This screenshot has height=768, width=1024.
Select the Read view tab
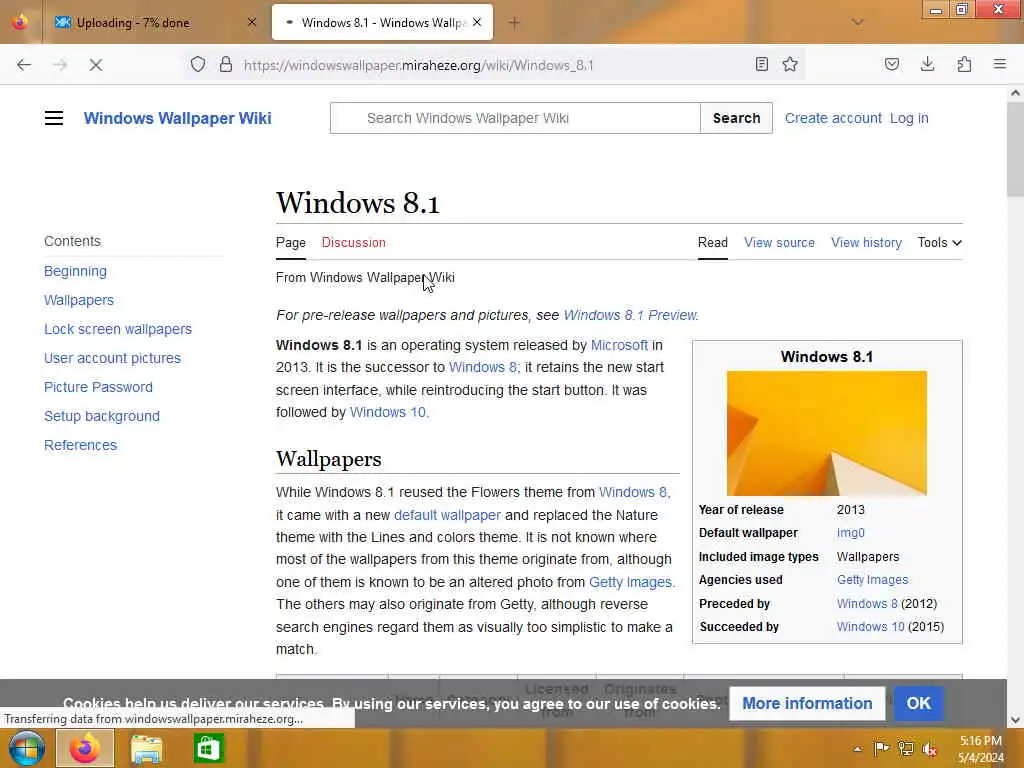(712, 243)
